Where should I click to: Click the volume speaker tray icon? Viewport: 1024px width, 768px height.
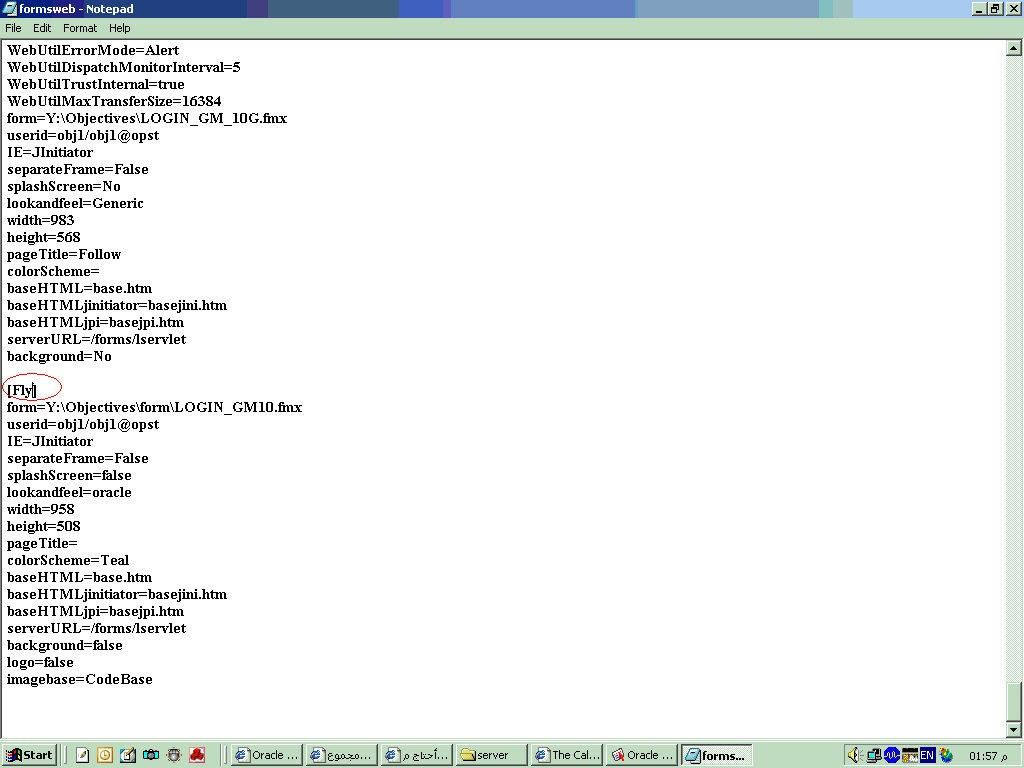pos(855,755)
